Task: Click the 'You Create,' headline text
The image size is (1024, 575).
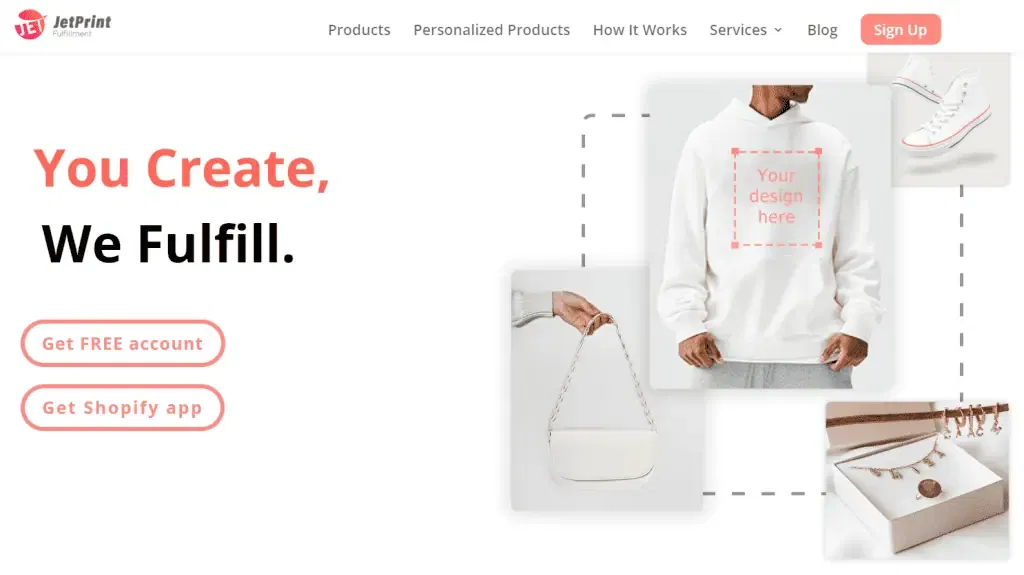Action: click(182, 169)
